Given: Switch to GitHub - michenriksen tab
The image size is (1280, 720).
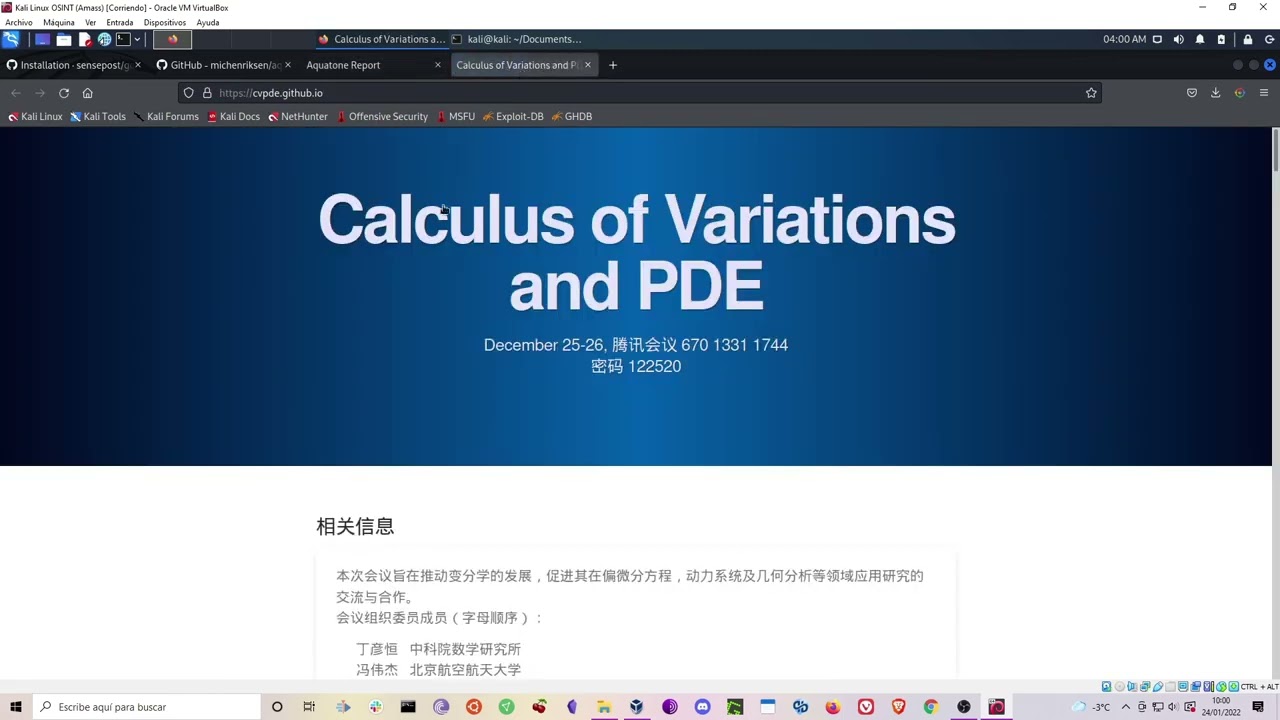Looking at the screenshot, I should click(226, 65).
